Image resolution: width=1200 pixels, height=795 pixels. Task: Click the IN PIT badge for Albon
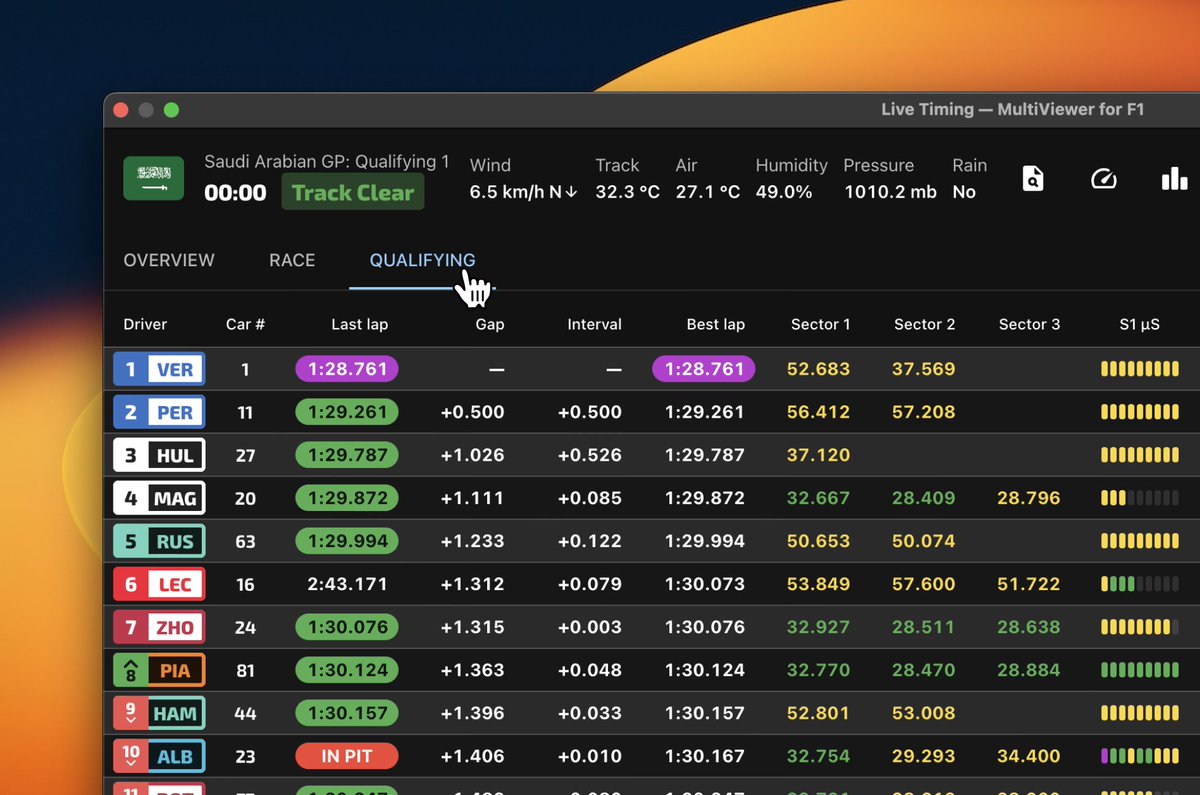pos(346,756)
